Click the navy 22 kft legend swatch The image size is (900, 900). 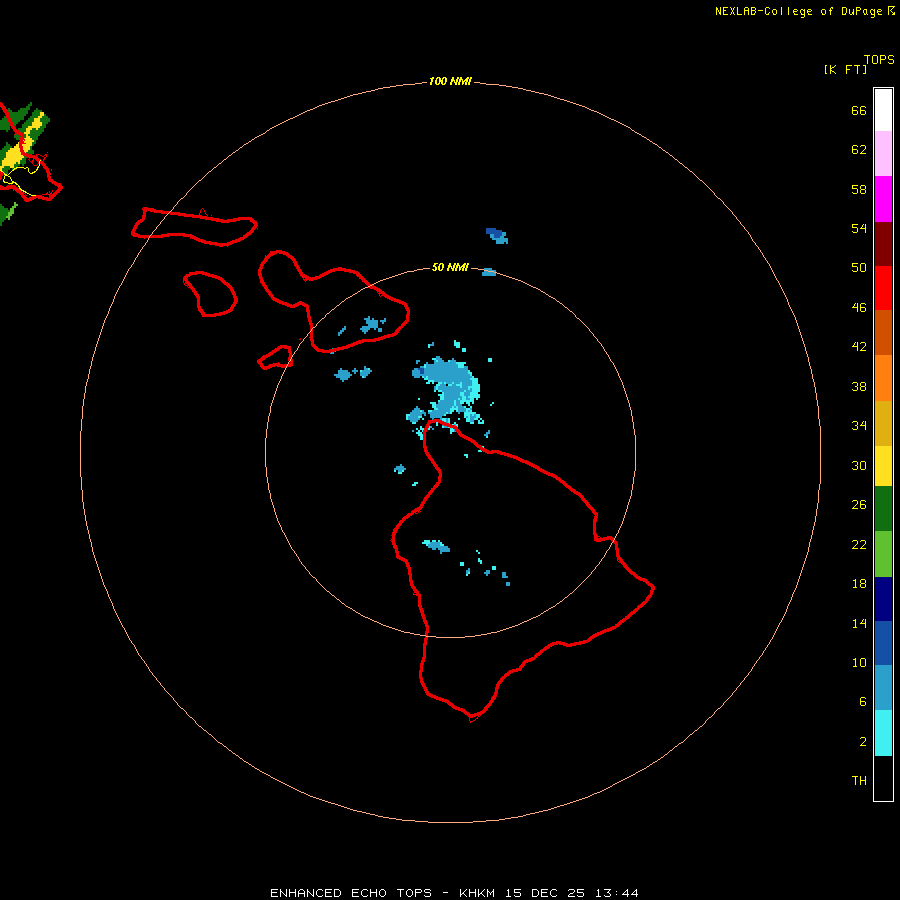click(x=883, y=599)
